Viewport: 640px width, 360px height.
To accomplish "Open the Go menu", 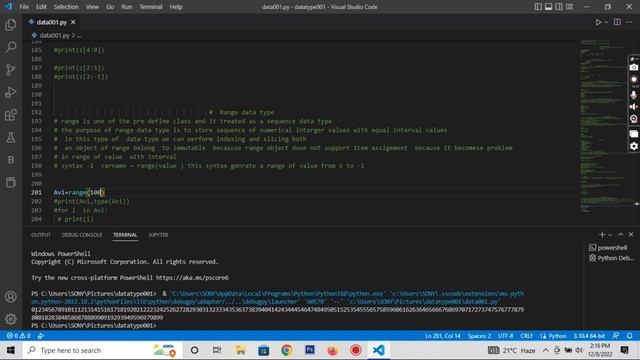I will [x=110, y=7].
